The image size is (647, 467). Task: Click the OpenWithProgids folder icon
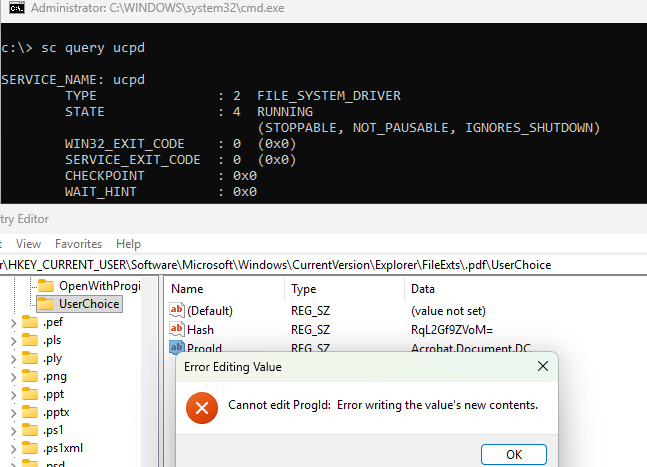coord(46,285)
